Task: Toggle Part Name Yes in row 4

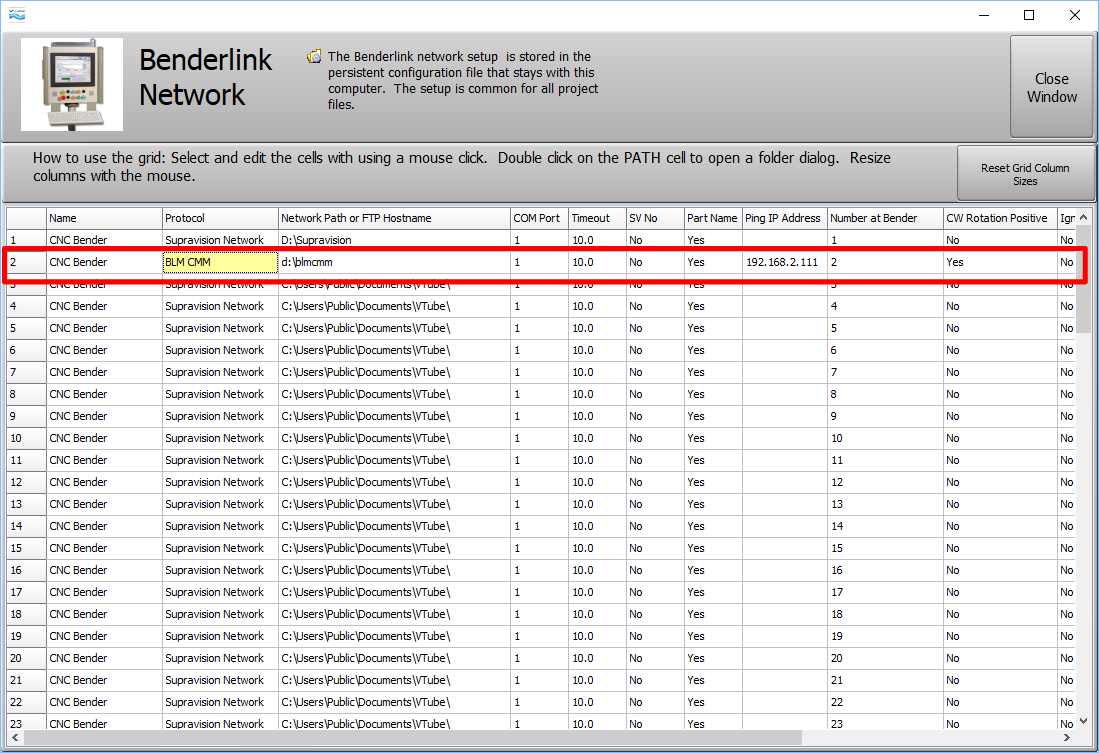Action: click(x=712, y=306)
